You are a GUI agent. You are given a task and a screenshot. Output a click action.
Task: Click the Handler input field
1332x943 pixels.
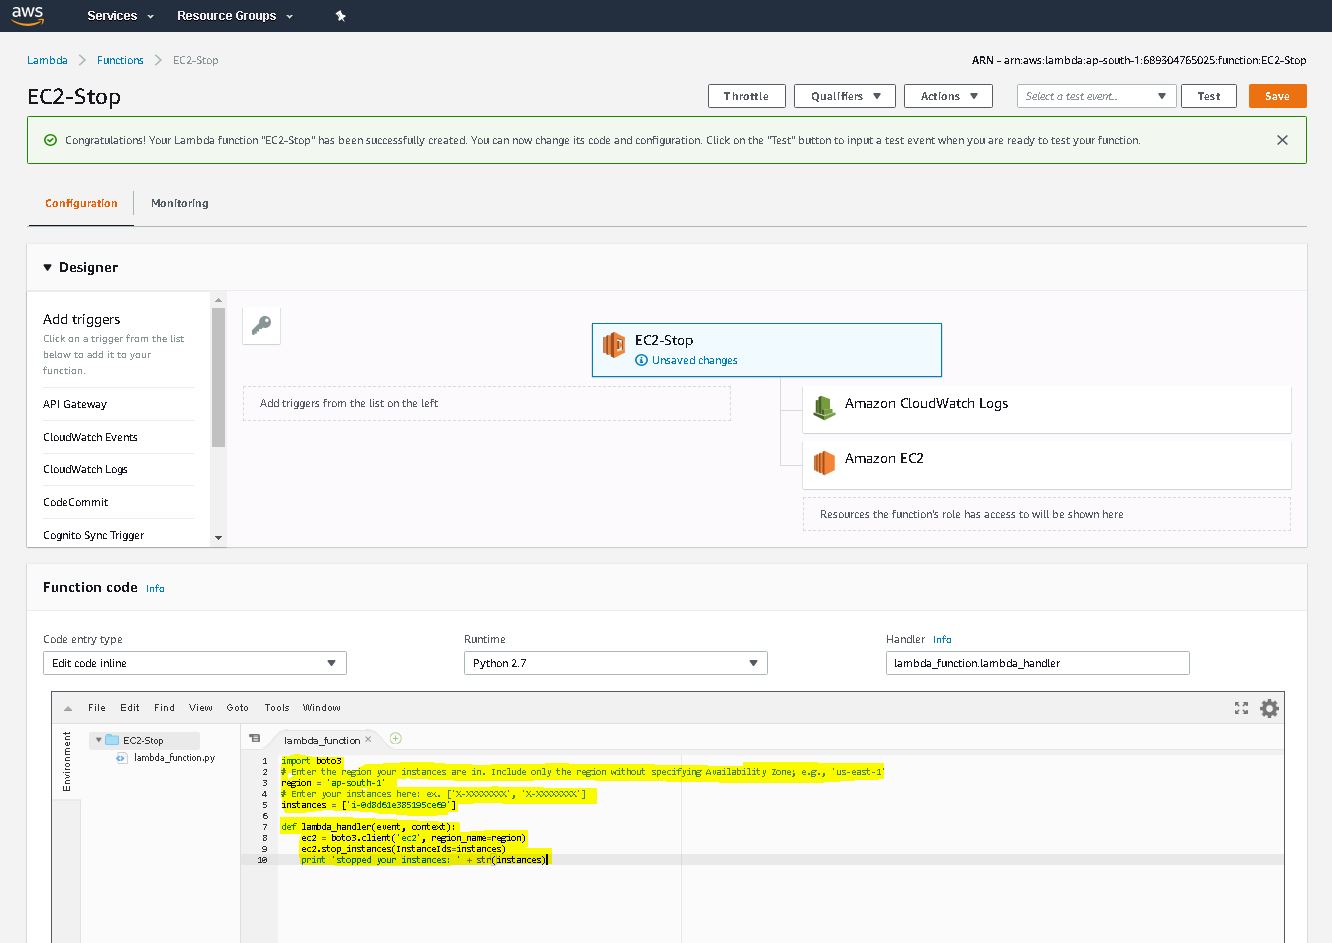click(x=1037, y=663)
